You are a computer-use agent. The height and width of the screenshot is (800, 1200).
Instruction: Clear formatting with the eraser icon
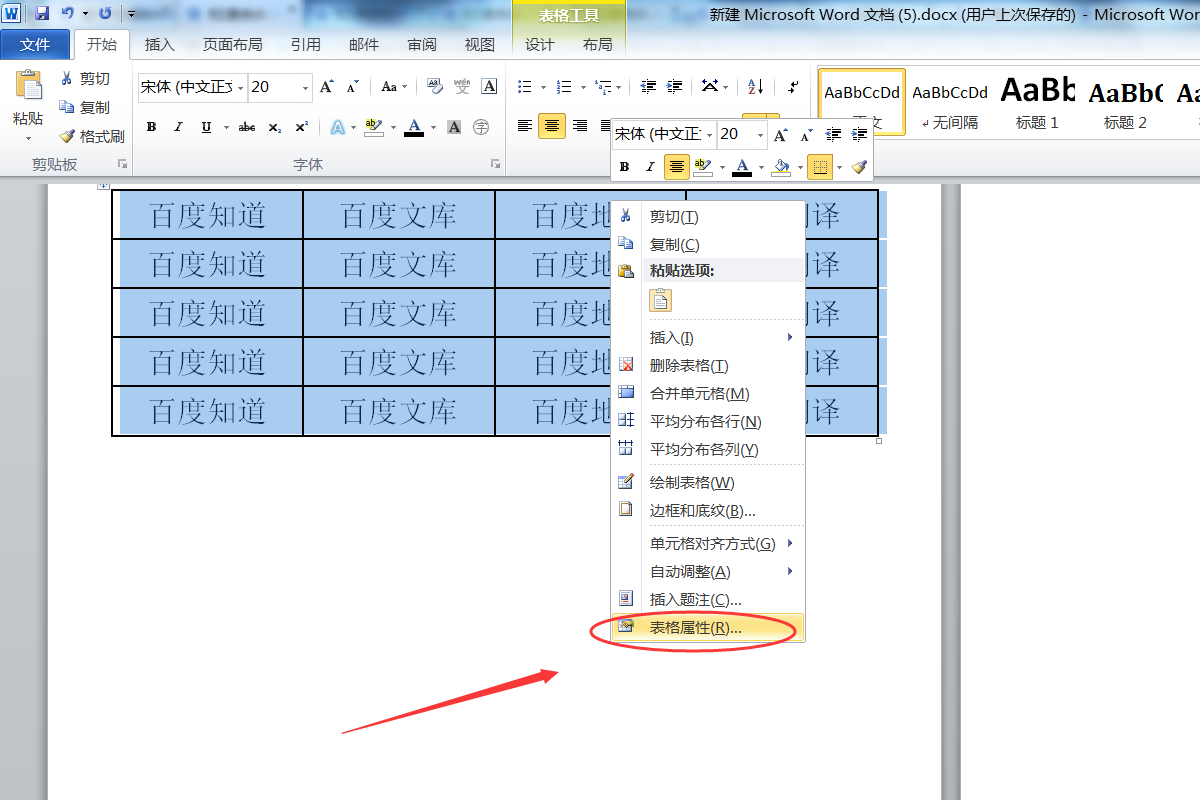click(435, 87)
